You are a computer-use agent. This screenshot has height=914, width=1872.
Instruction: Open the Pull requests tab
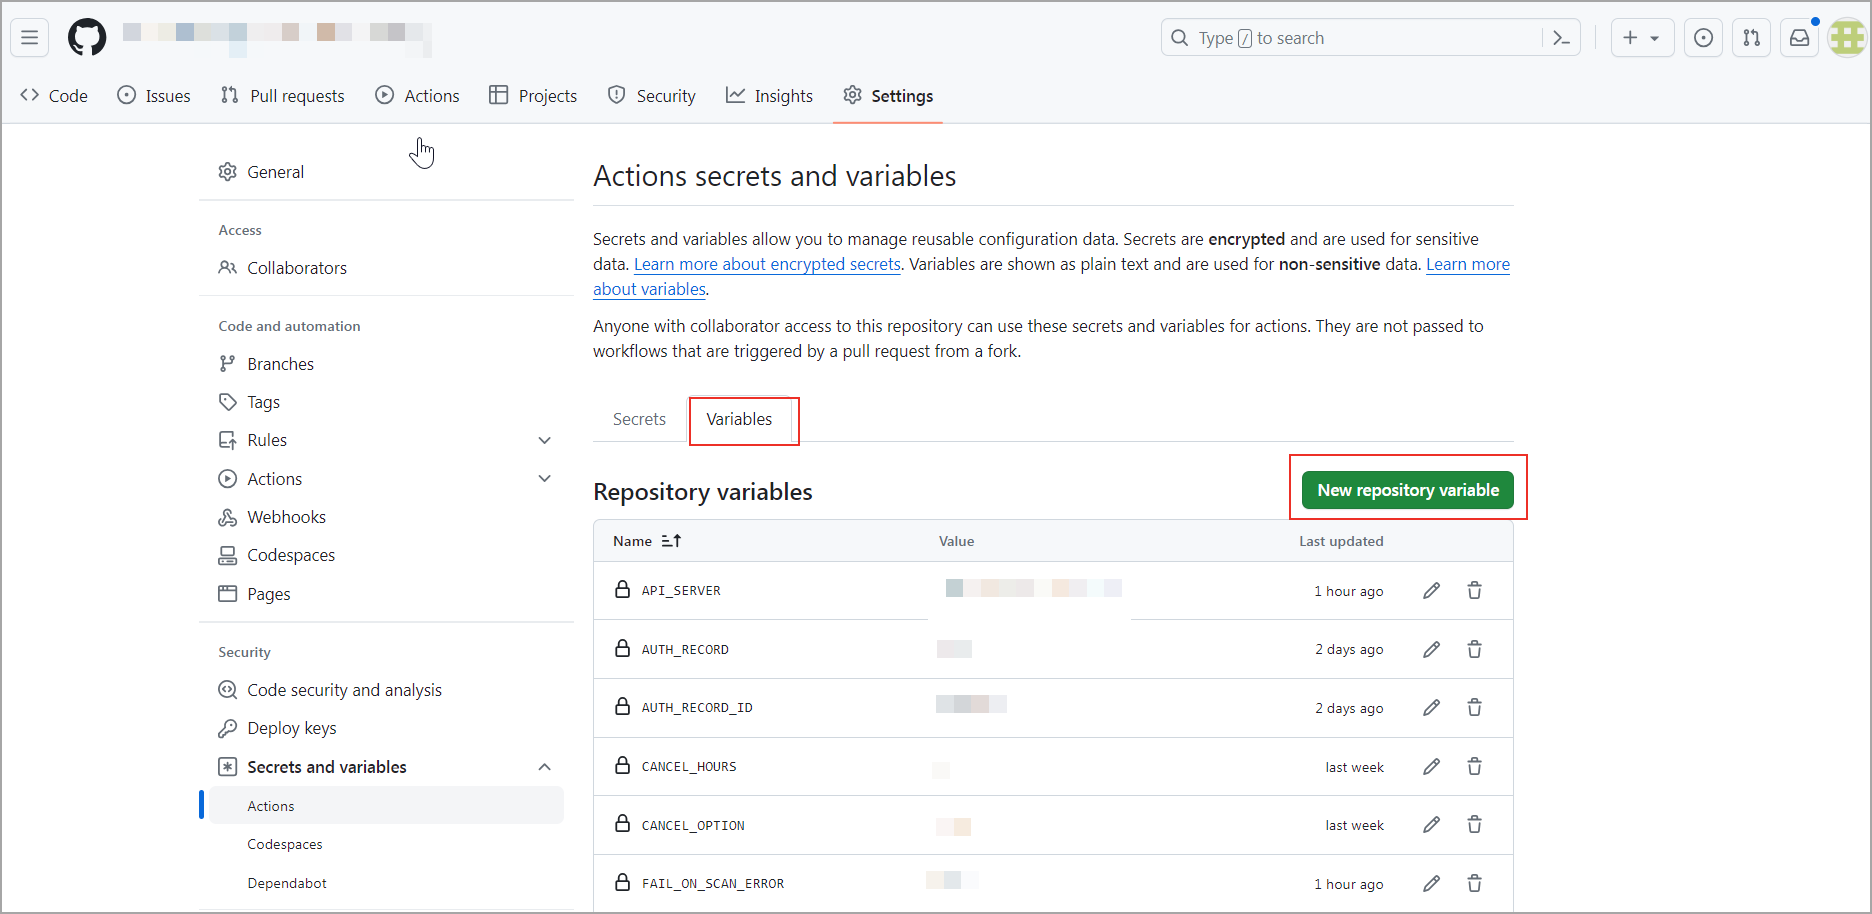click(283, 96)
